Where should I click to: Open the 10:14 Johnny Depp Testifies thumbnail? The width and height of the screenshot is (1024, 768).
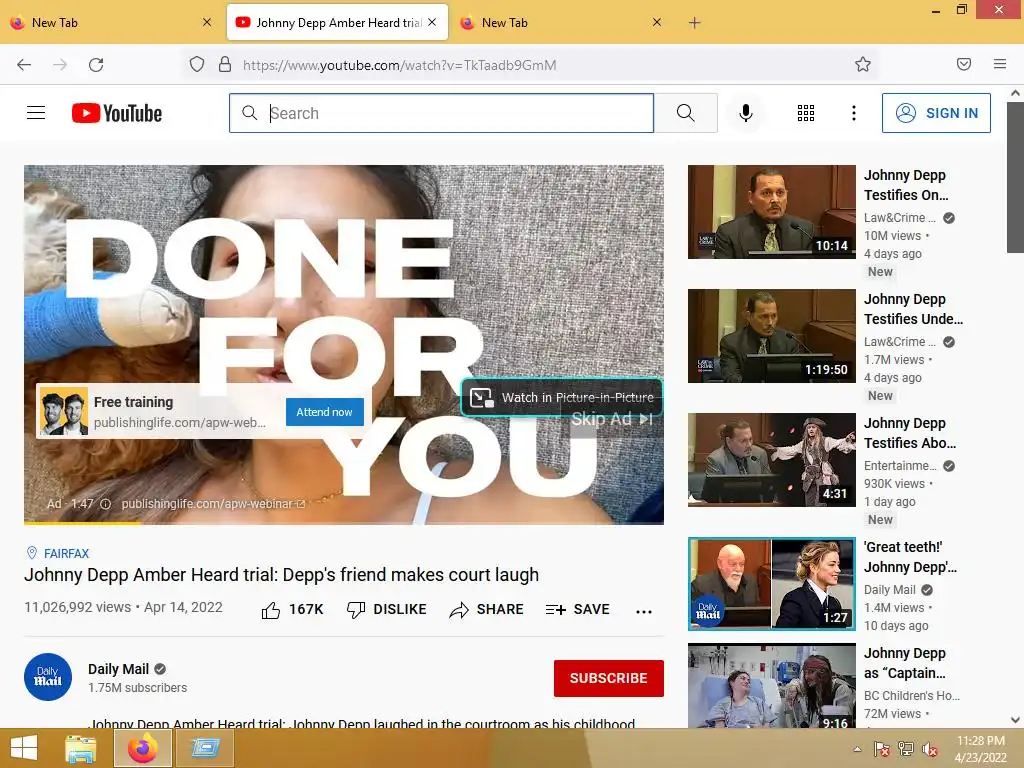click(x=771, y=212)
